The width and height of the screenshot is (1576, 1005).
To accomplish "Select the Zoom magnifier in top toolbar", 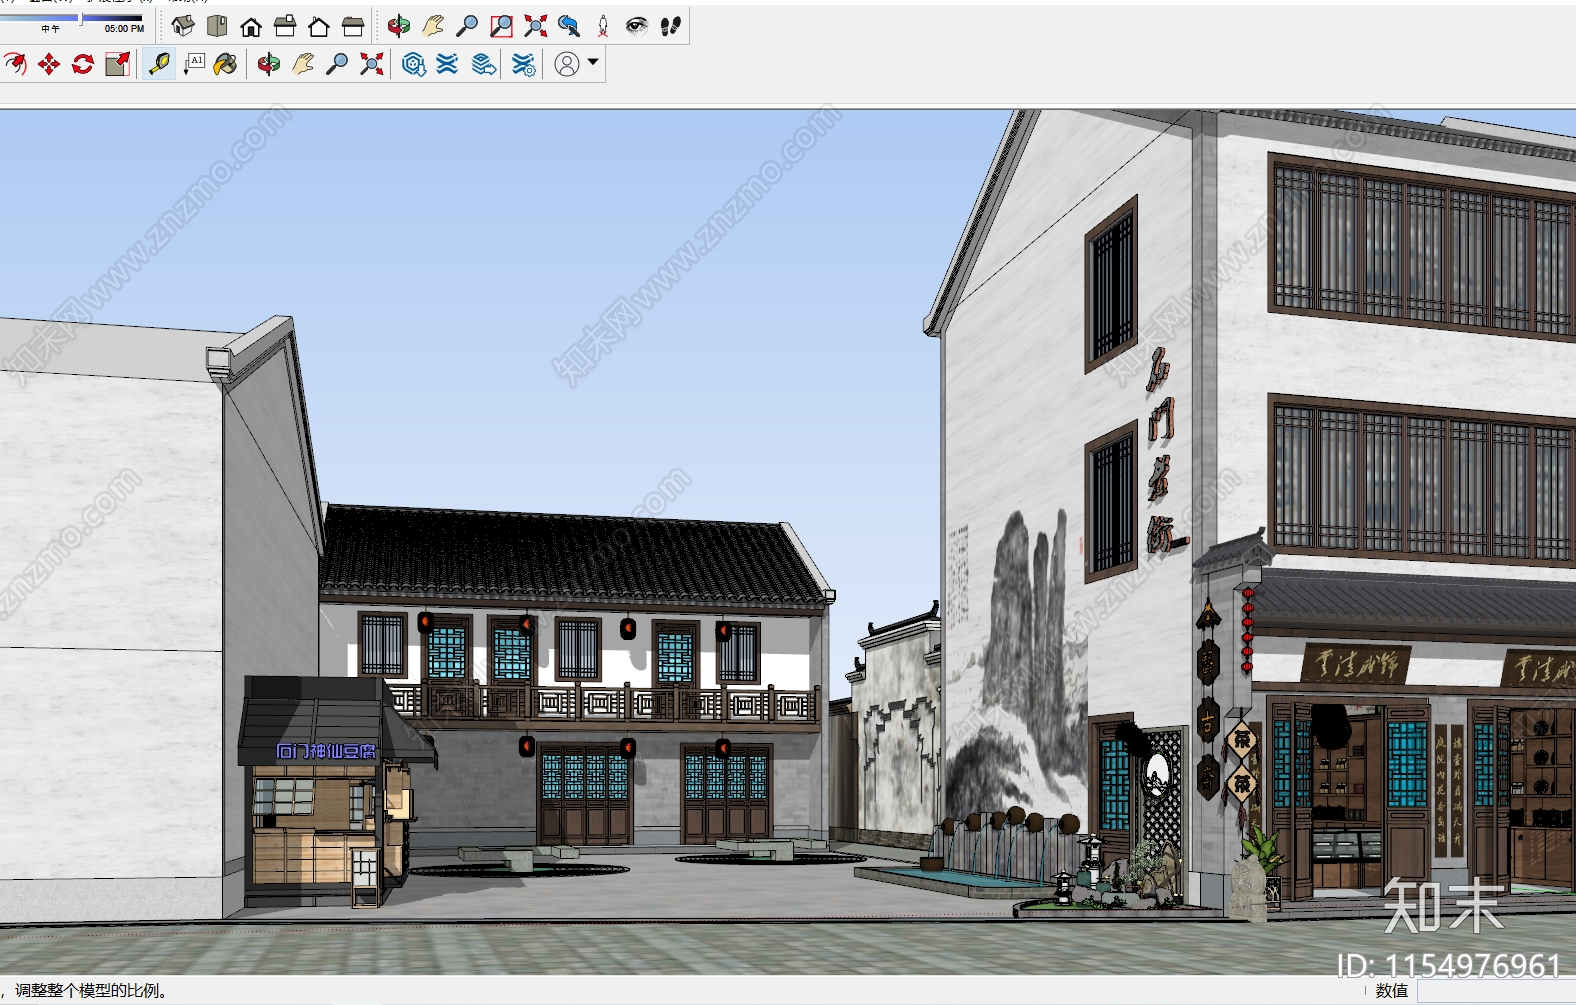I will point(467,25).
